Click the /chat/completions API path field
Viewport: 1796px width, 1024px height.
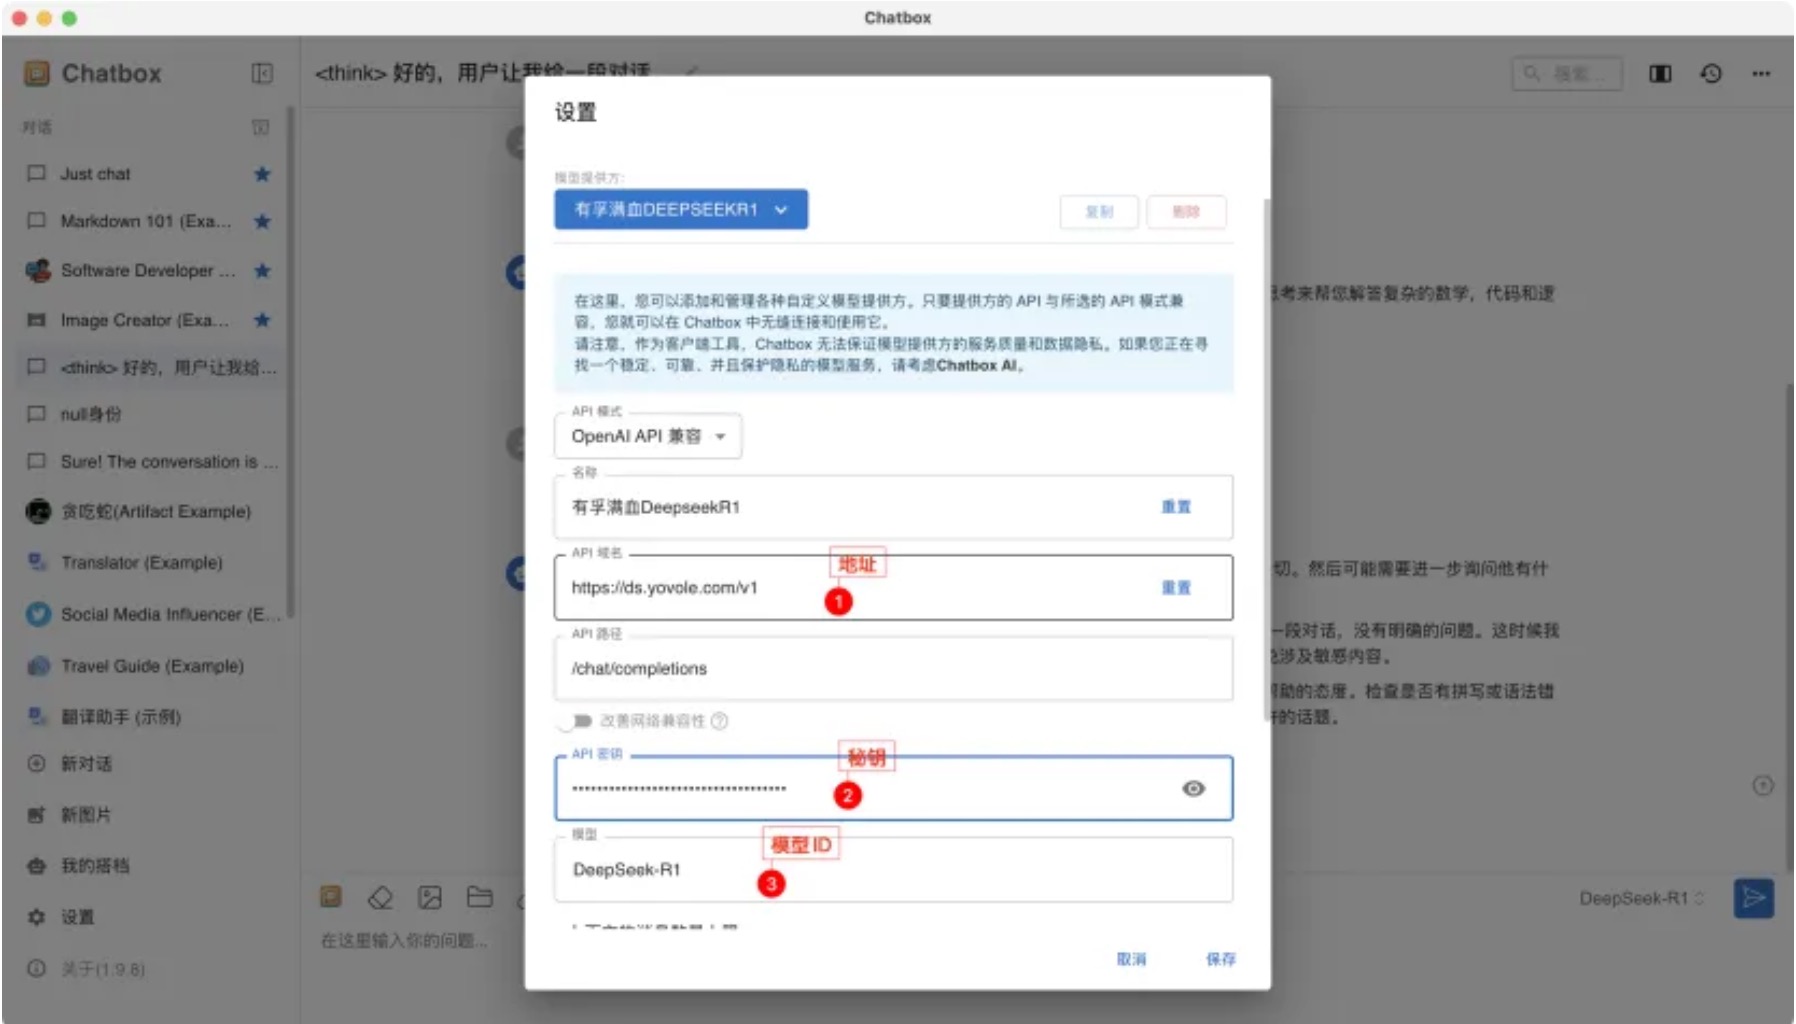tap(894, 669)
